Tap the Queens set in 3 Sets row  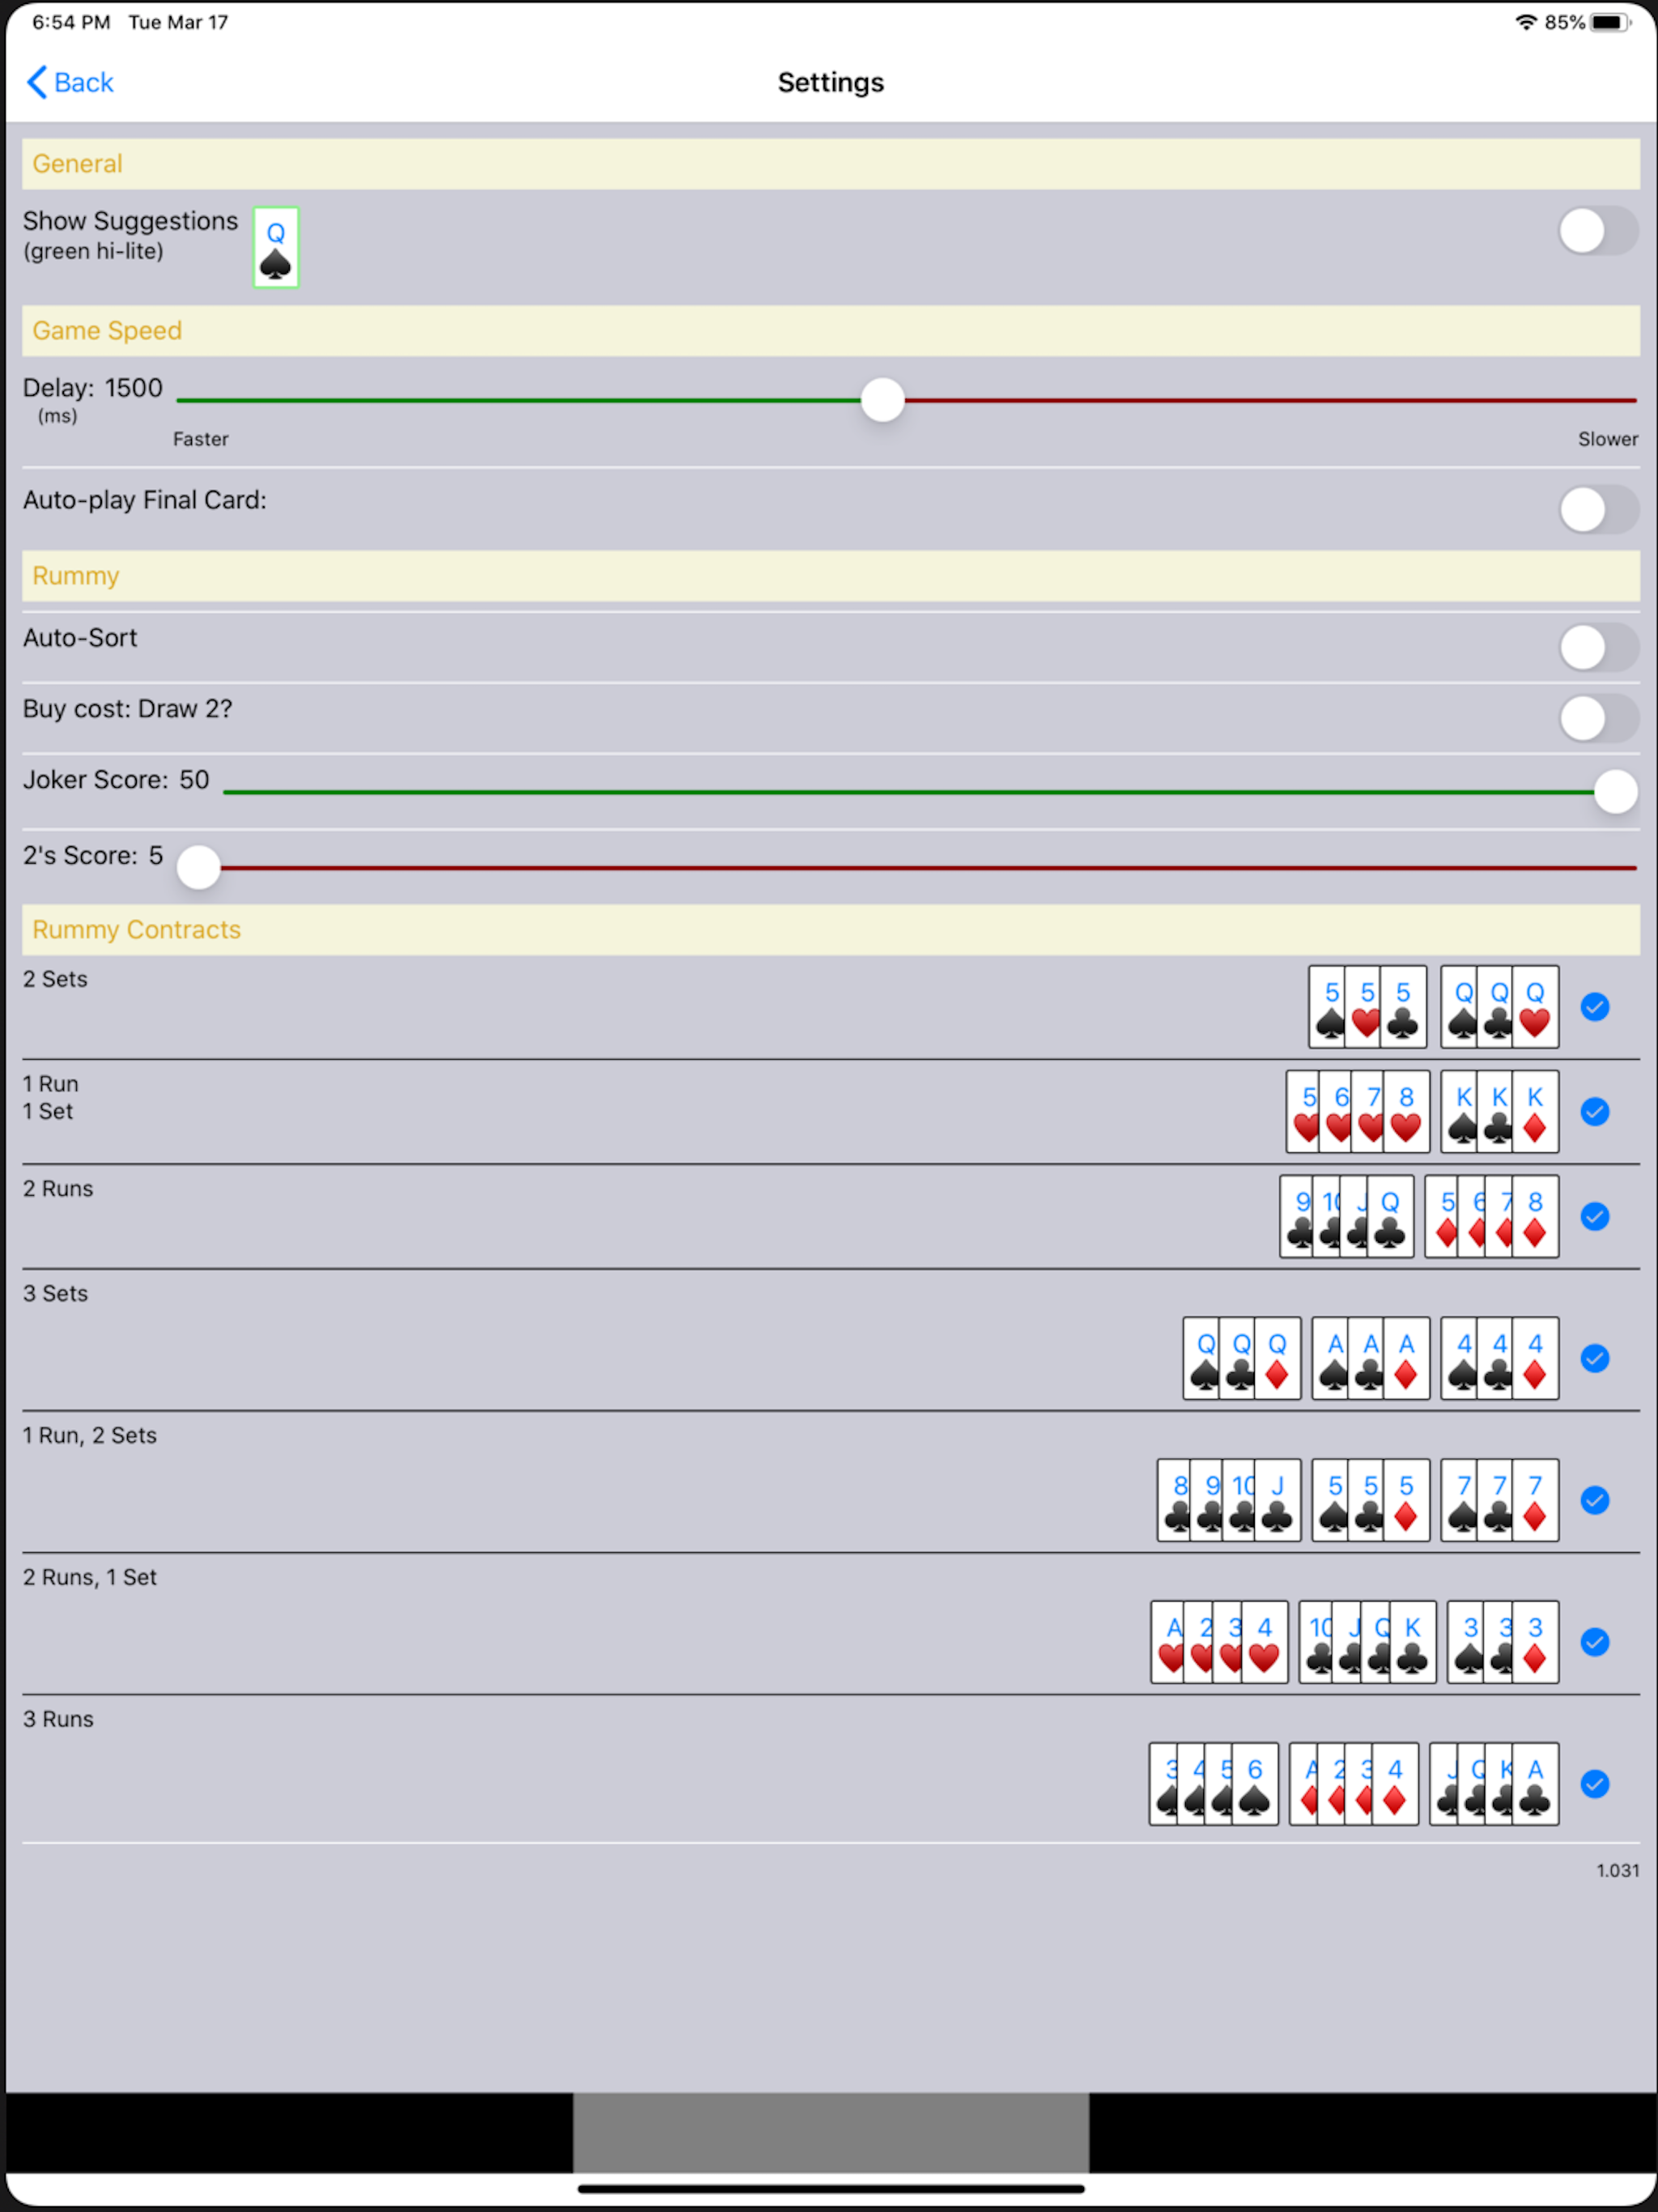(x=1241, y=1358)
